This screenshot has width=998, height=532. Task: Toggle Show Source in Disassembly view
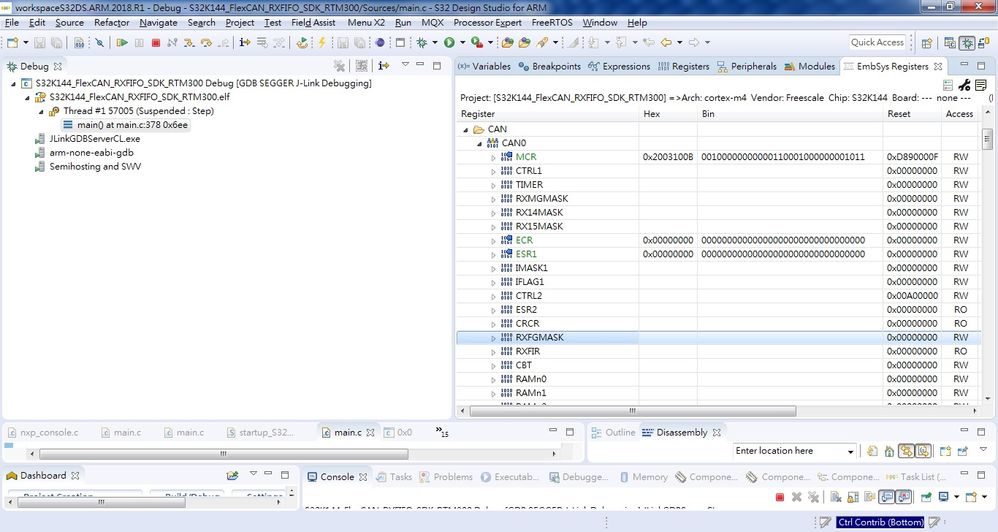(924, 451)
